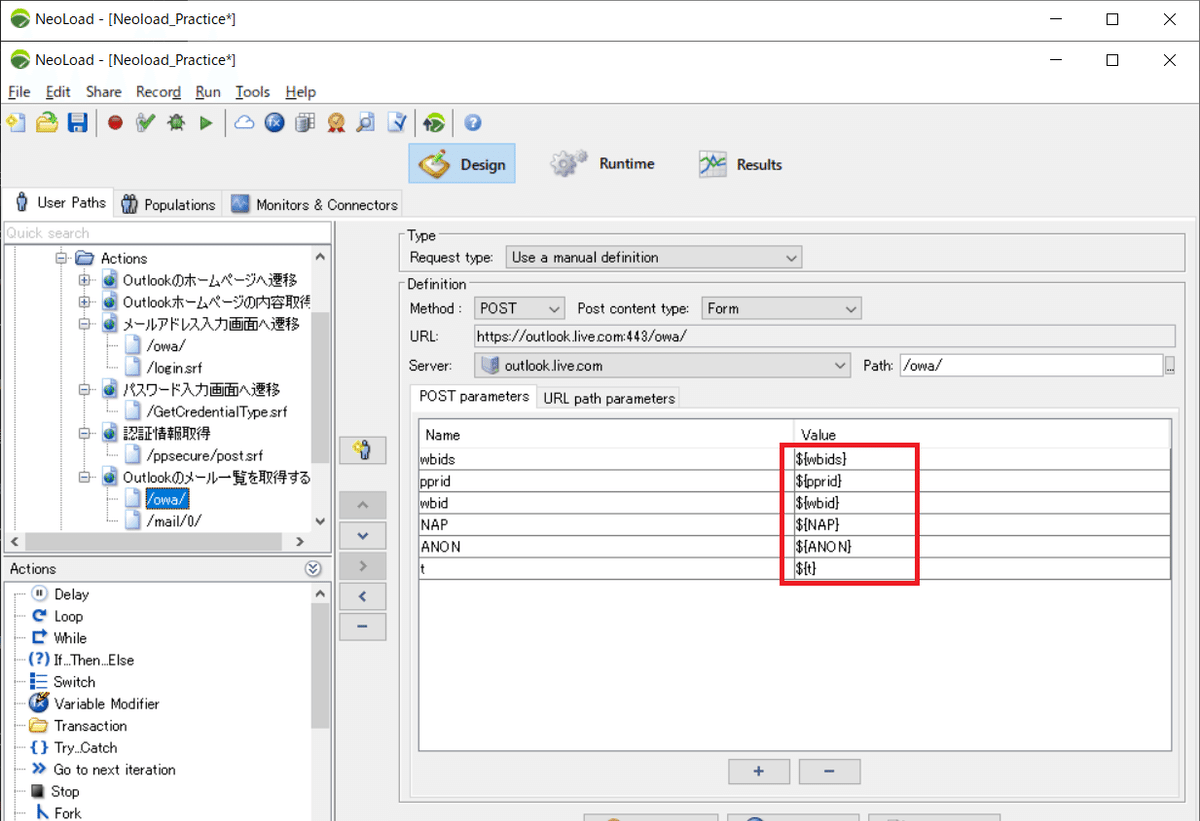Collapse the Actions palette with double chevron
The height and width of the screenshot is (821, 1200).
[313, 569]
